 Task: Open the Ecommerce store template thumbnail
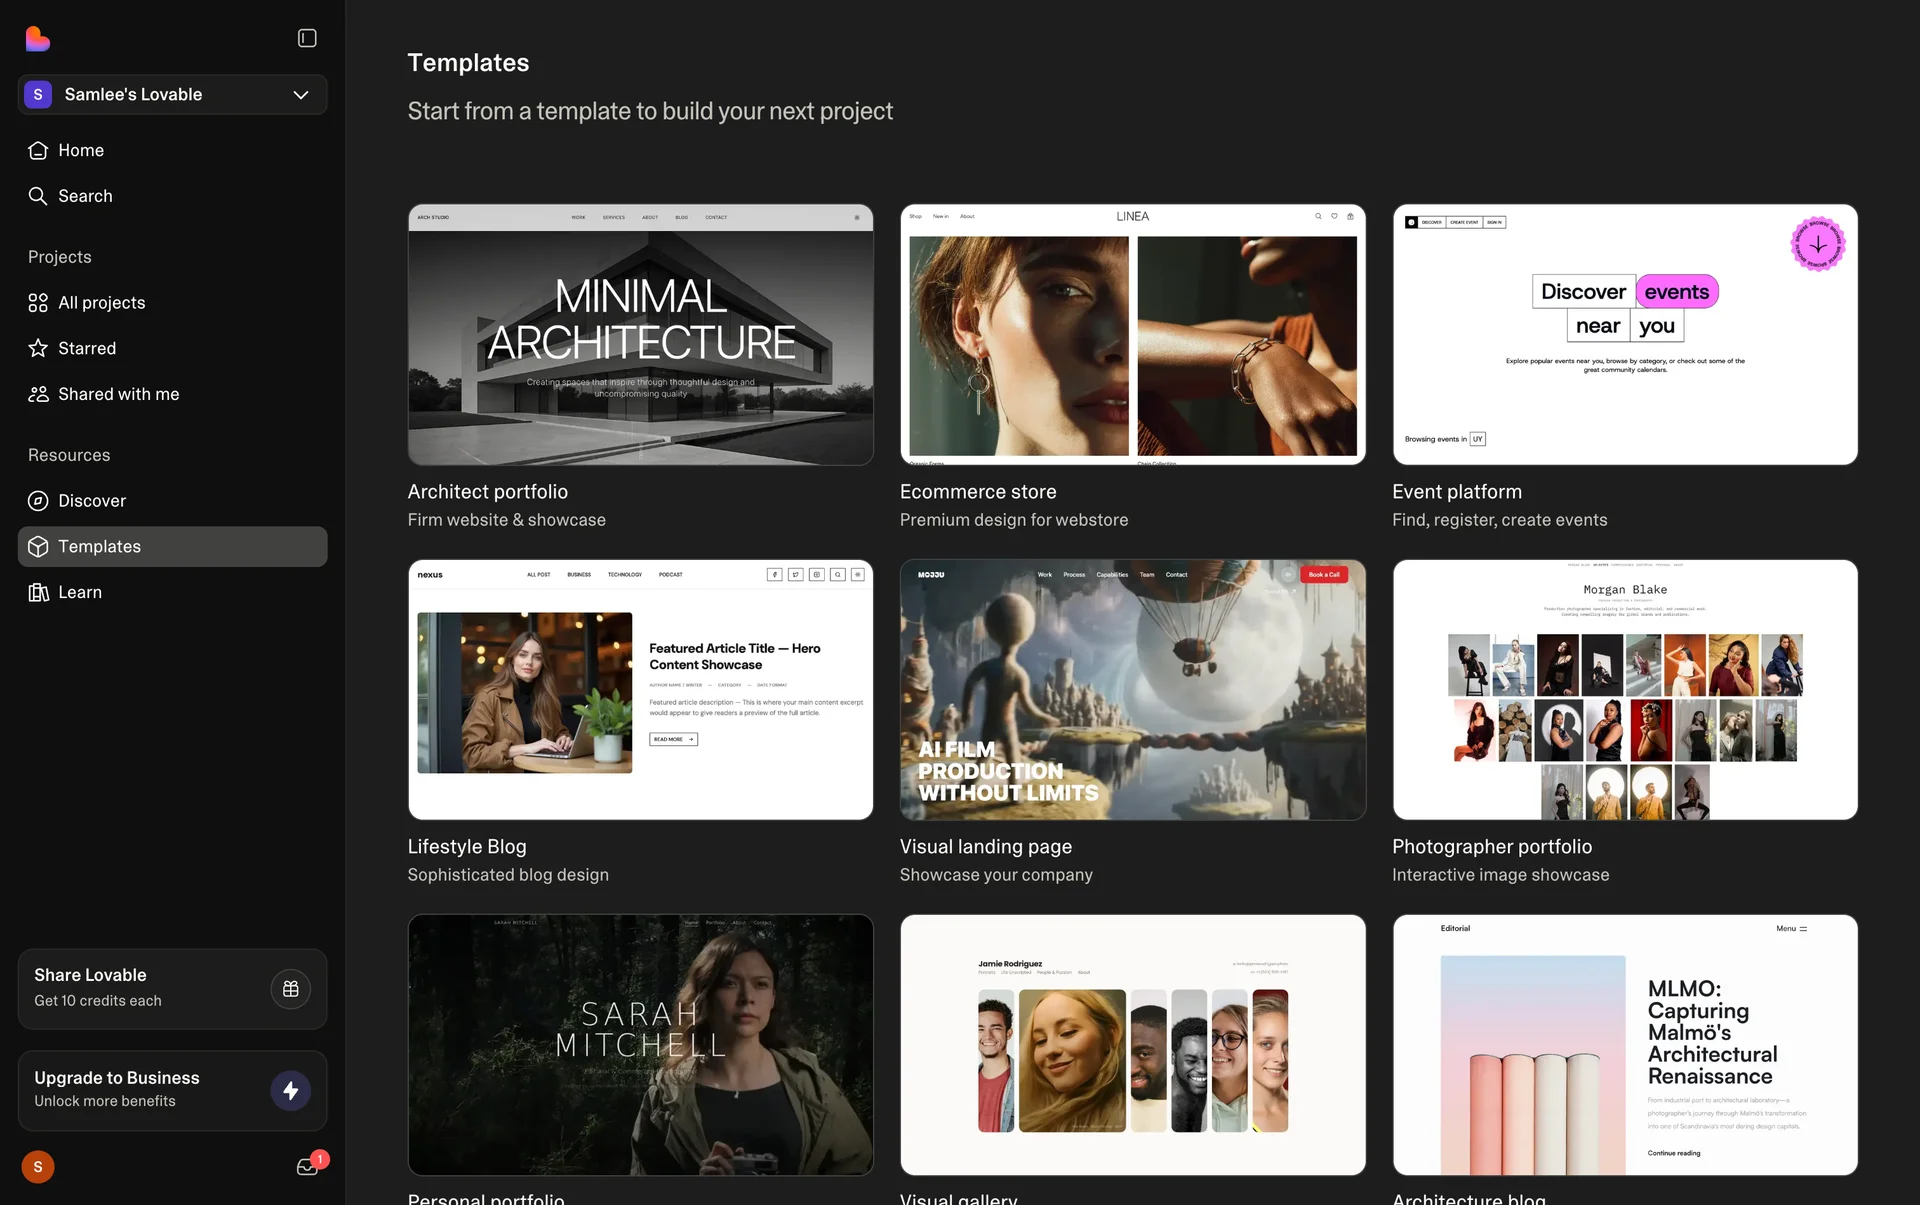point(1132,335)
